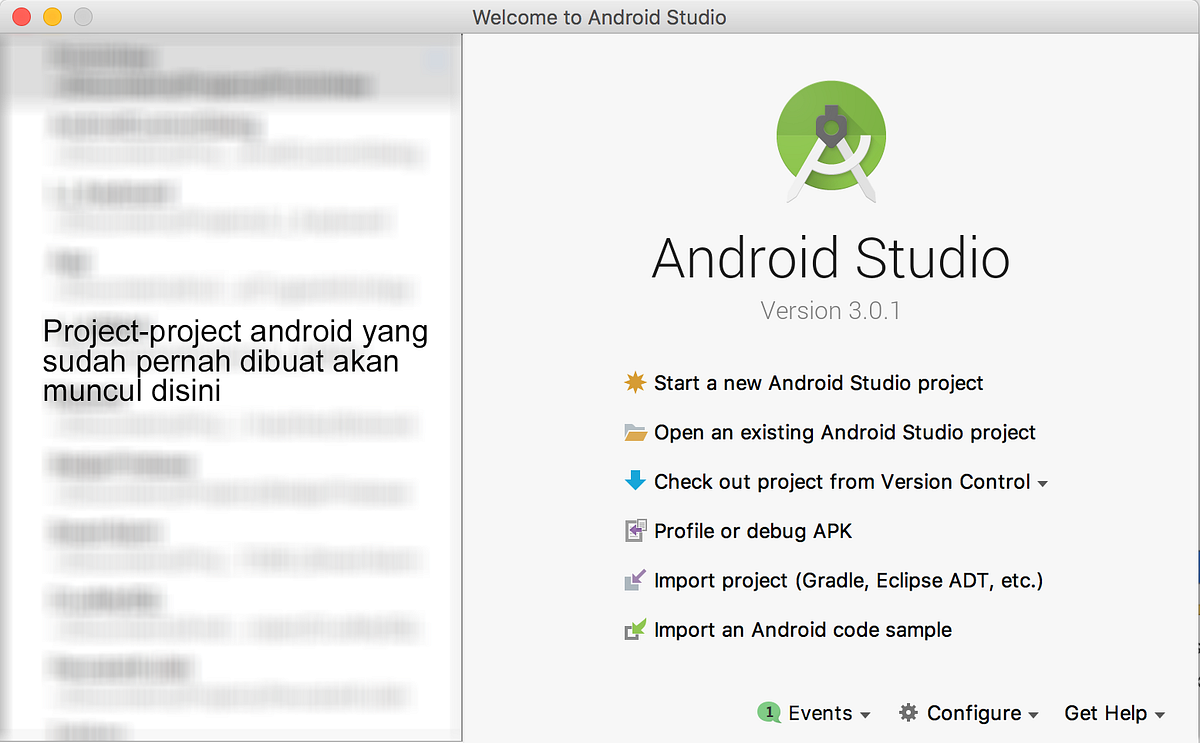This screenshot has width=1200, height=743.
Task: Open an existing Android Studio project
Action: (844, 432)
